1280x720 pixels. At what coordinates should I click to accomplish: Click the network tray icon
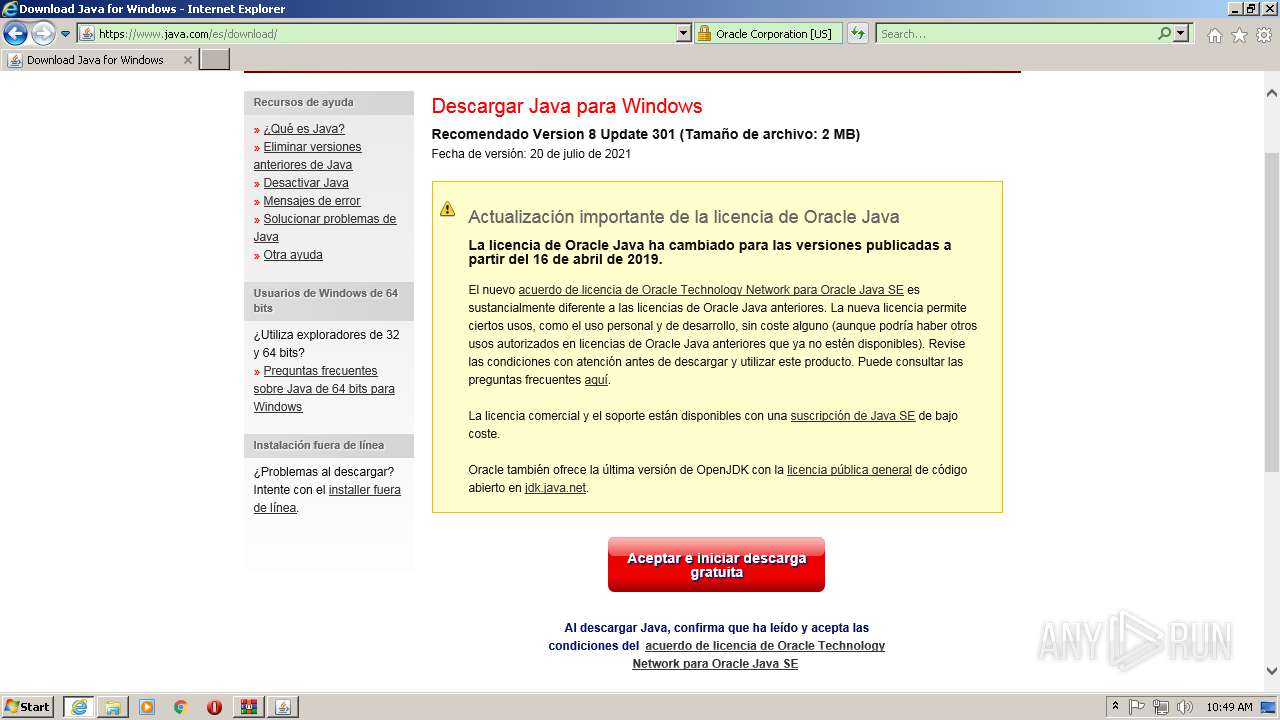tap(1161, 707)
